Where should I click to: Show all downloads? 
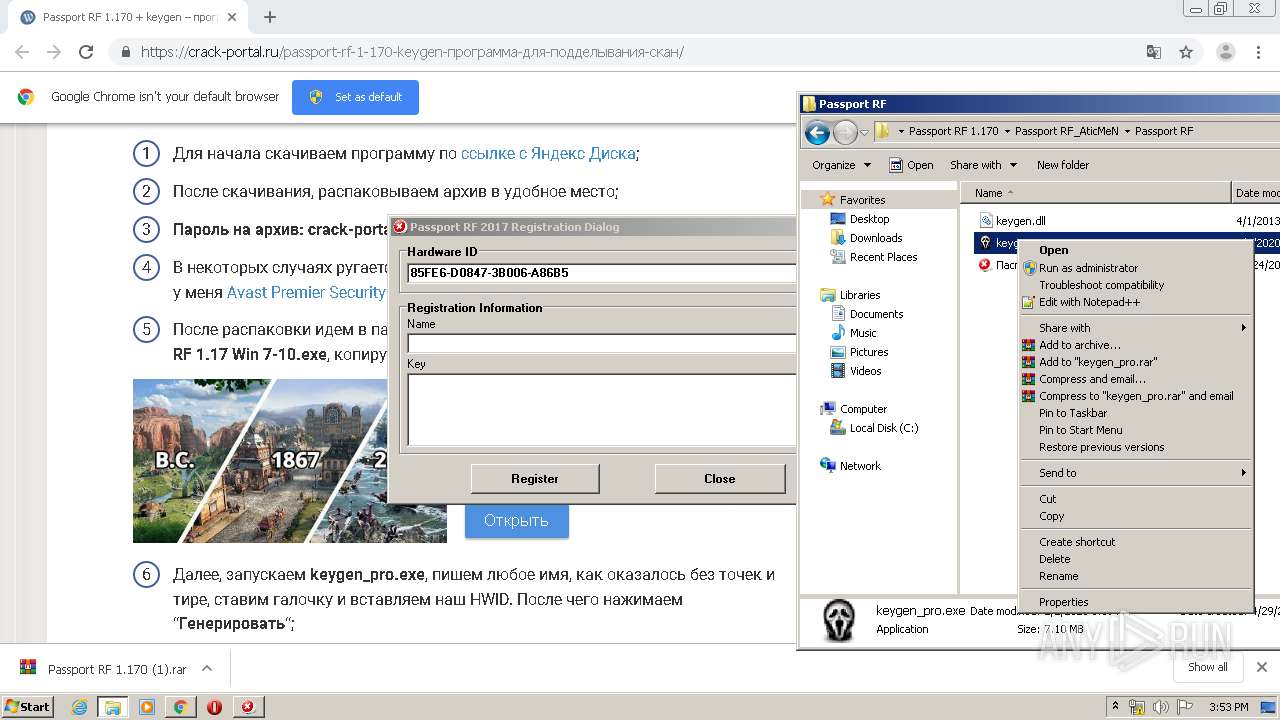(x=1207, y=667)
